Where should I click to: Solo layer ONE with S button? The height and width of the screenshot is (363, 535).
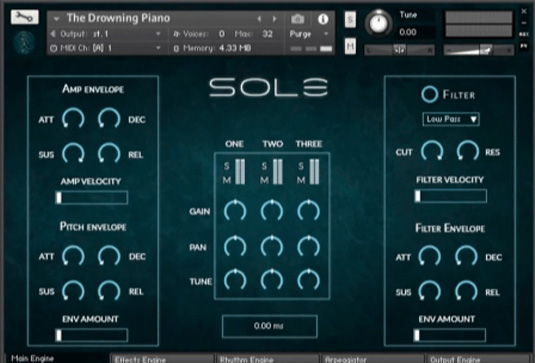pos(227,166)
